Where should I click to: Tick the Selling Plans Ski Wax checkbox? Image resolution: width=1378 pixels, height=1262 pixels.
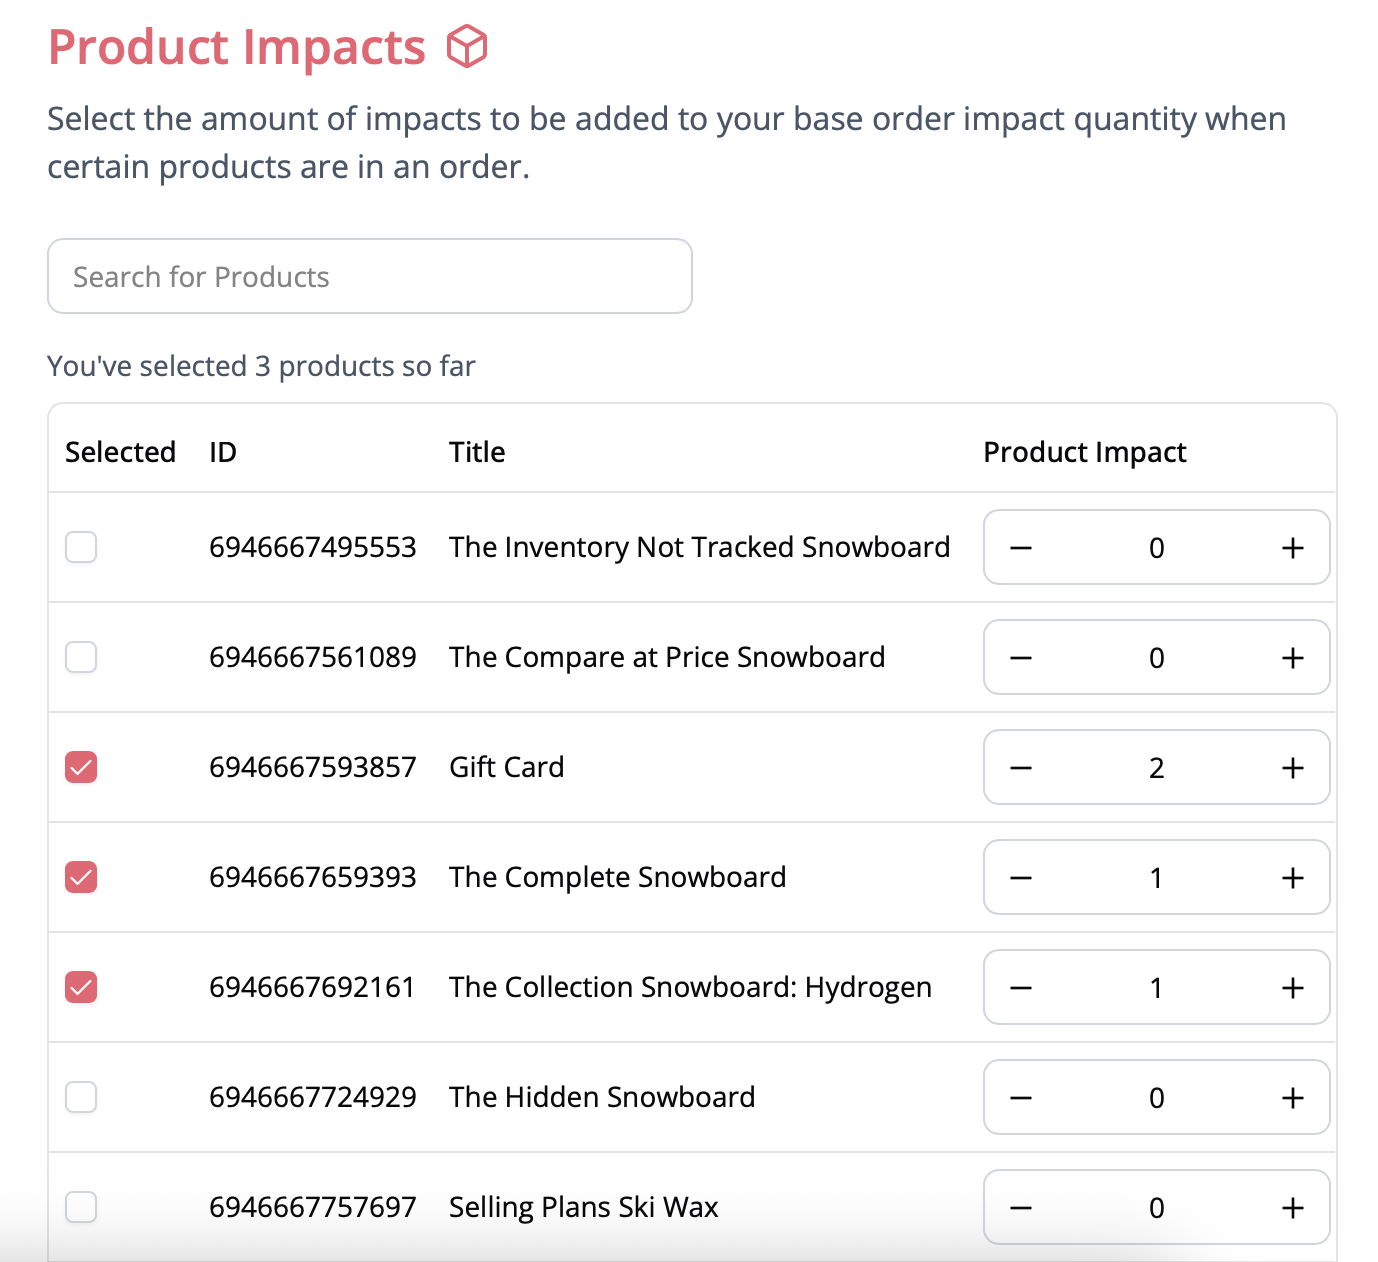click(81, 1207)
